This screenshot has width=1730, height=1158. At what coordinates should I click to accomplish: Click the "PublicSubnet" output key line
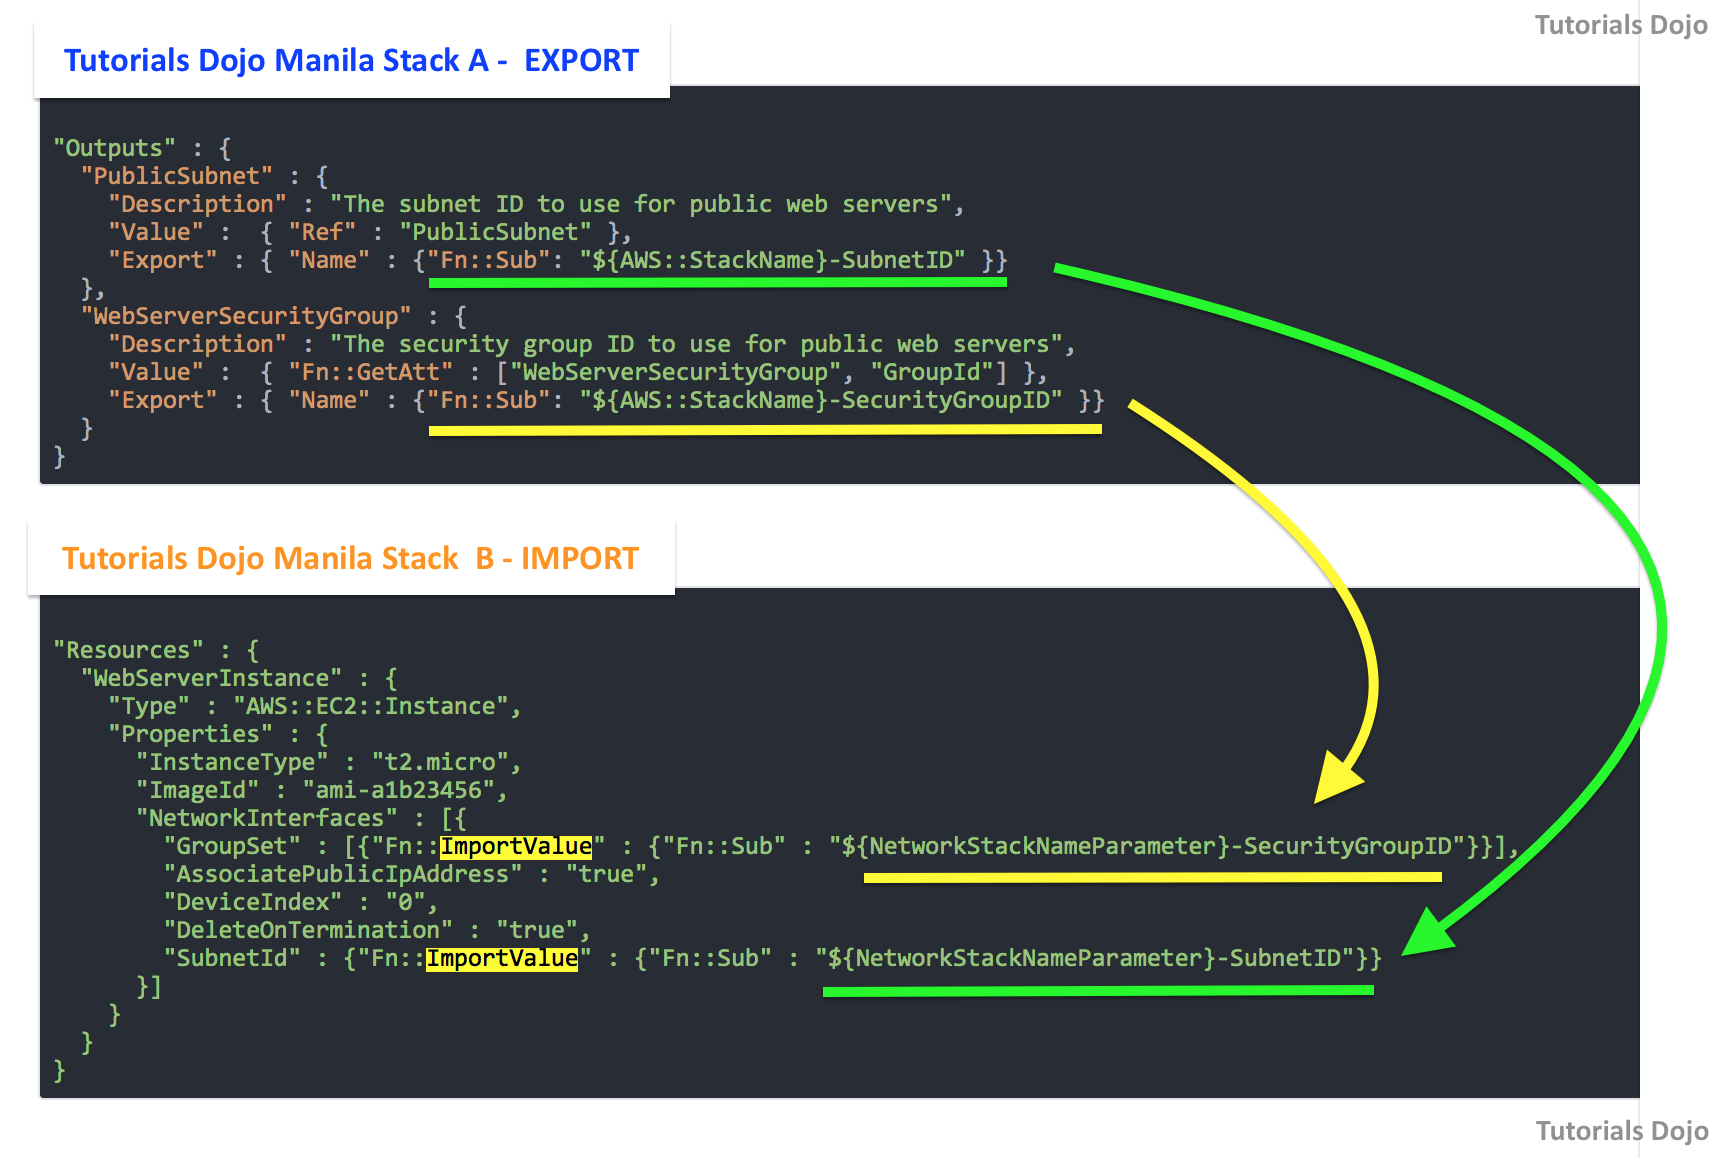pos(205,176)
